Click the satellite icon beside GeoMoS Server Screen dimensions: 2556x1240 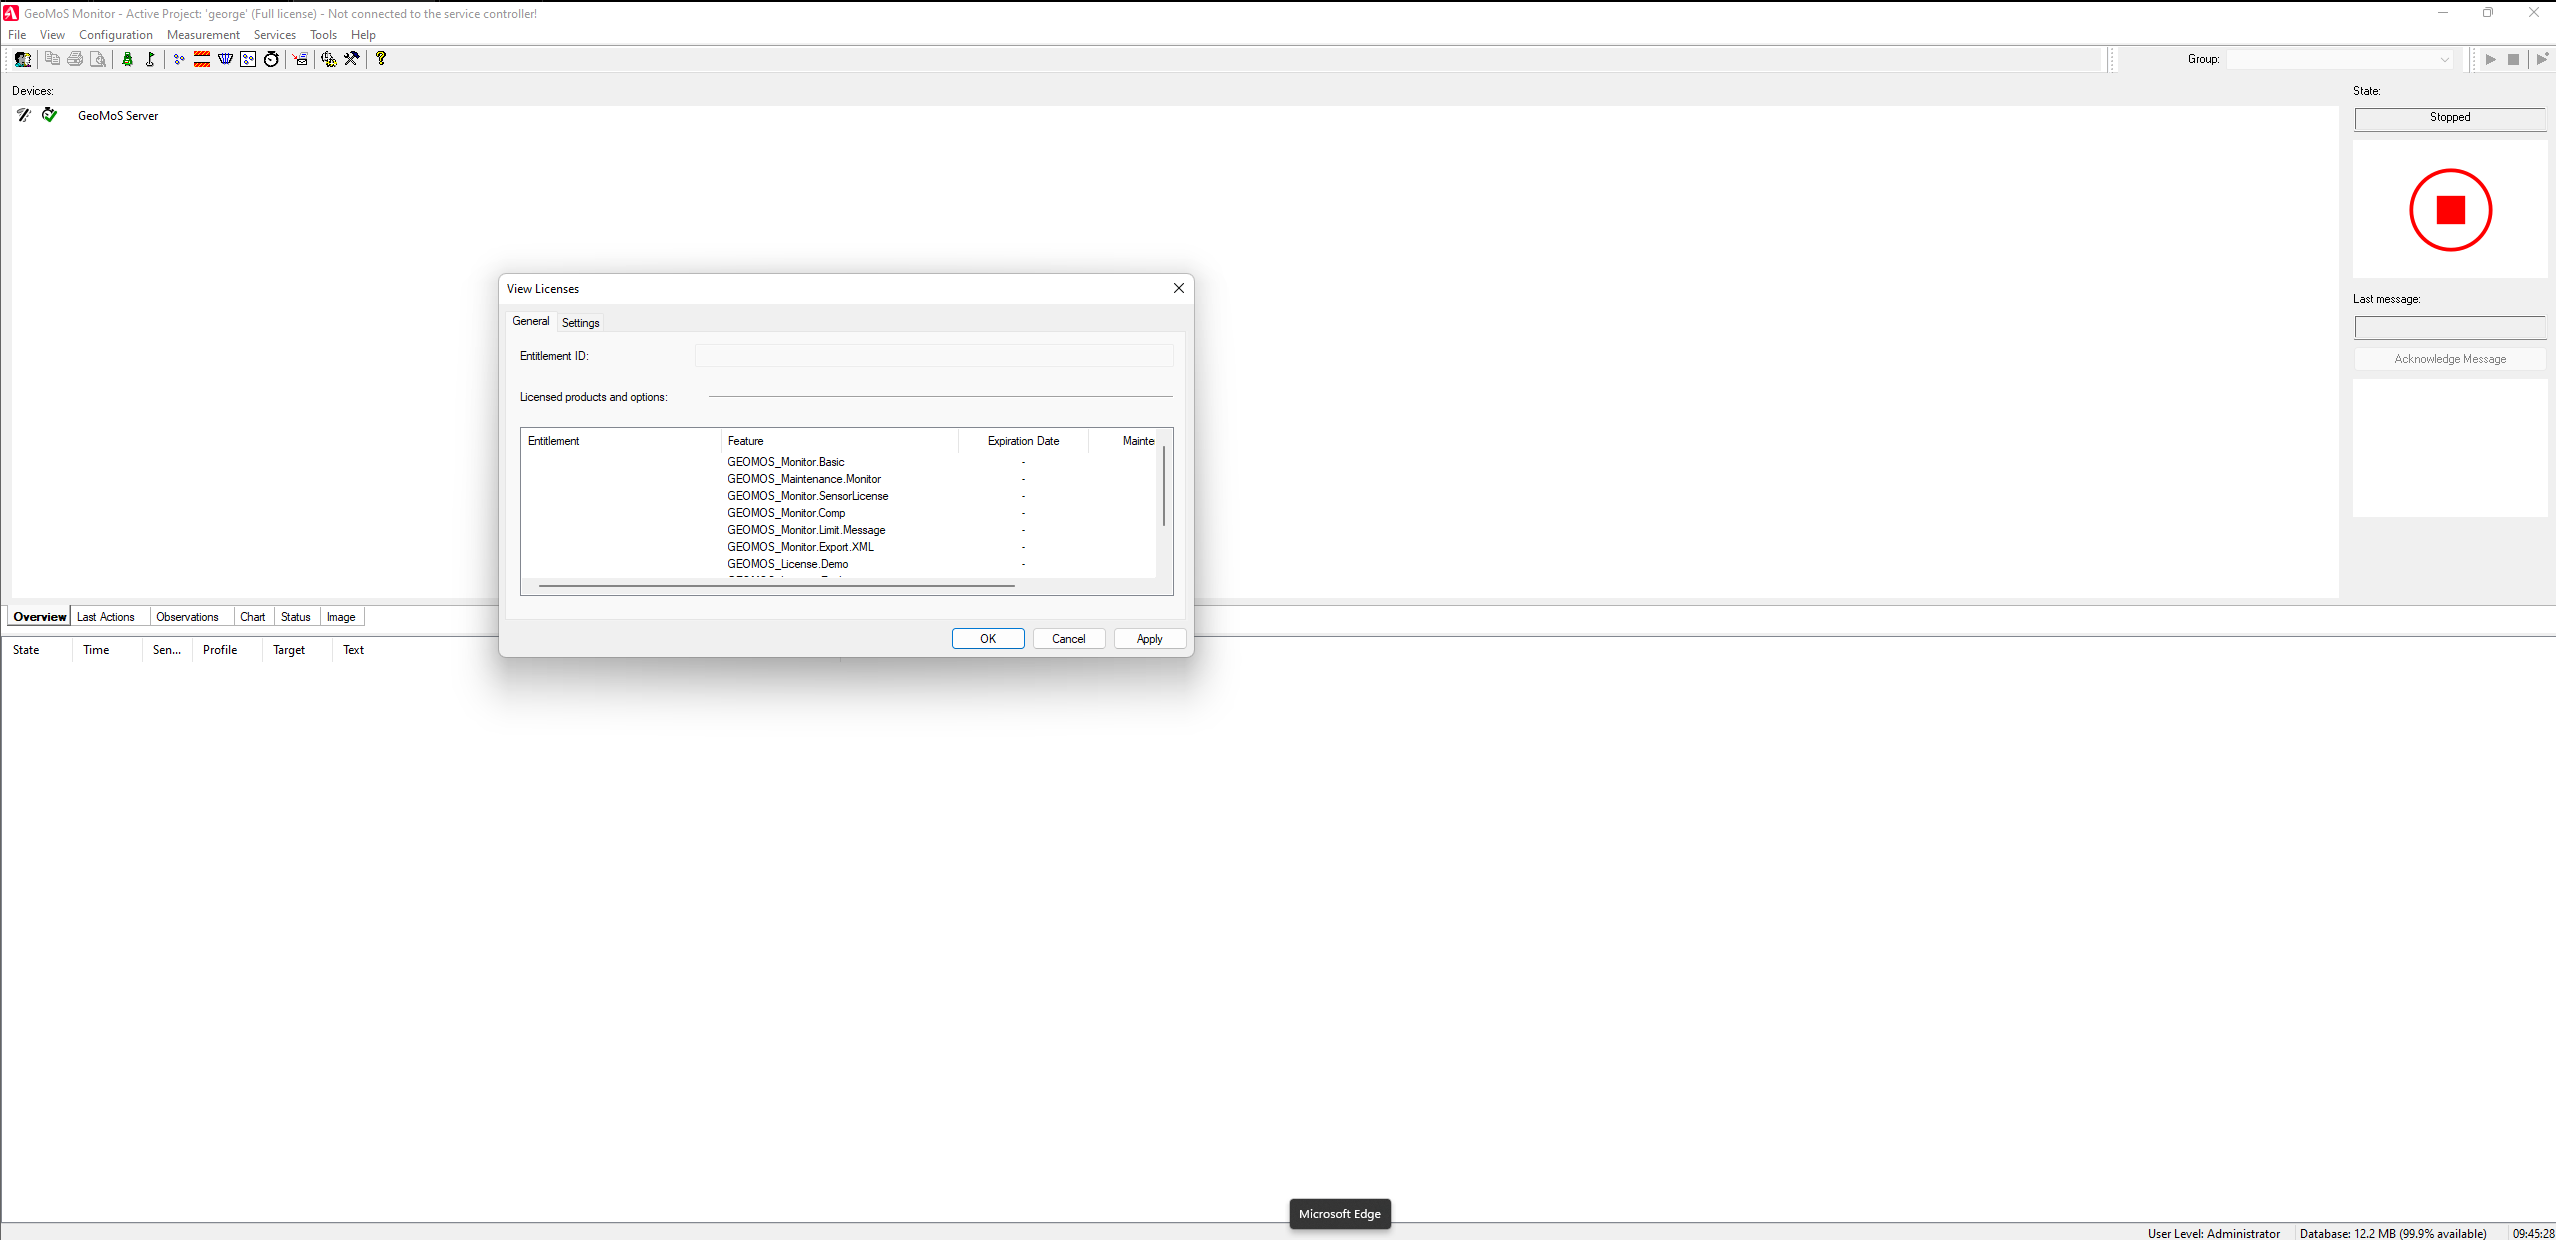click(24, 115)
